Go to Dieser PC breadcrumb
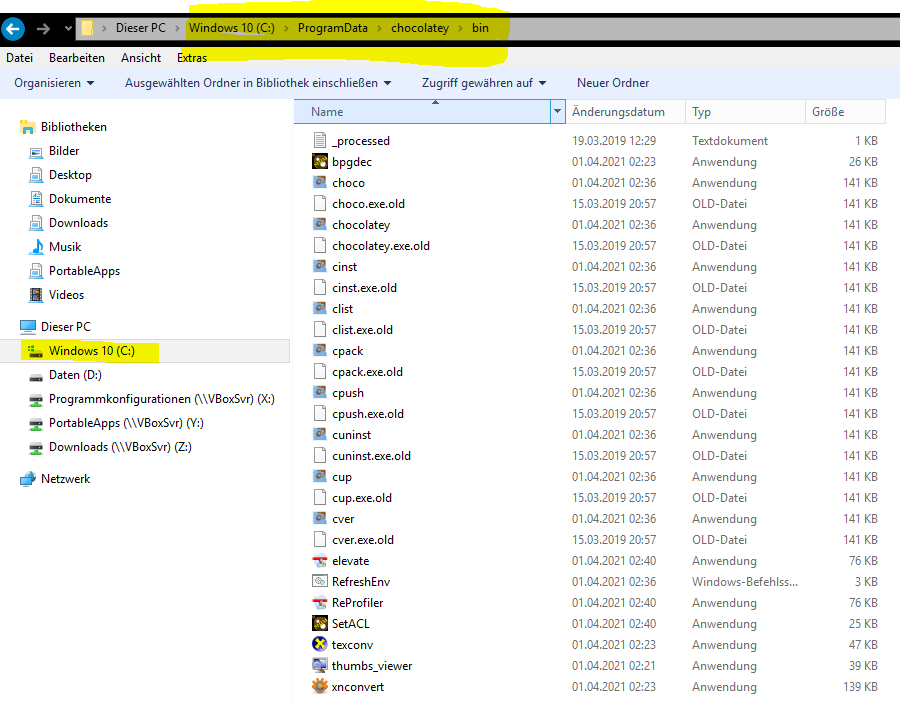This screenshot has width=900, height=703. tap(141, 28)
